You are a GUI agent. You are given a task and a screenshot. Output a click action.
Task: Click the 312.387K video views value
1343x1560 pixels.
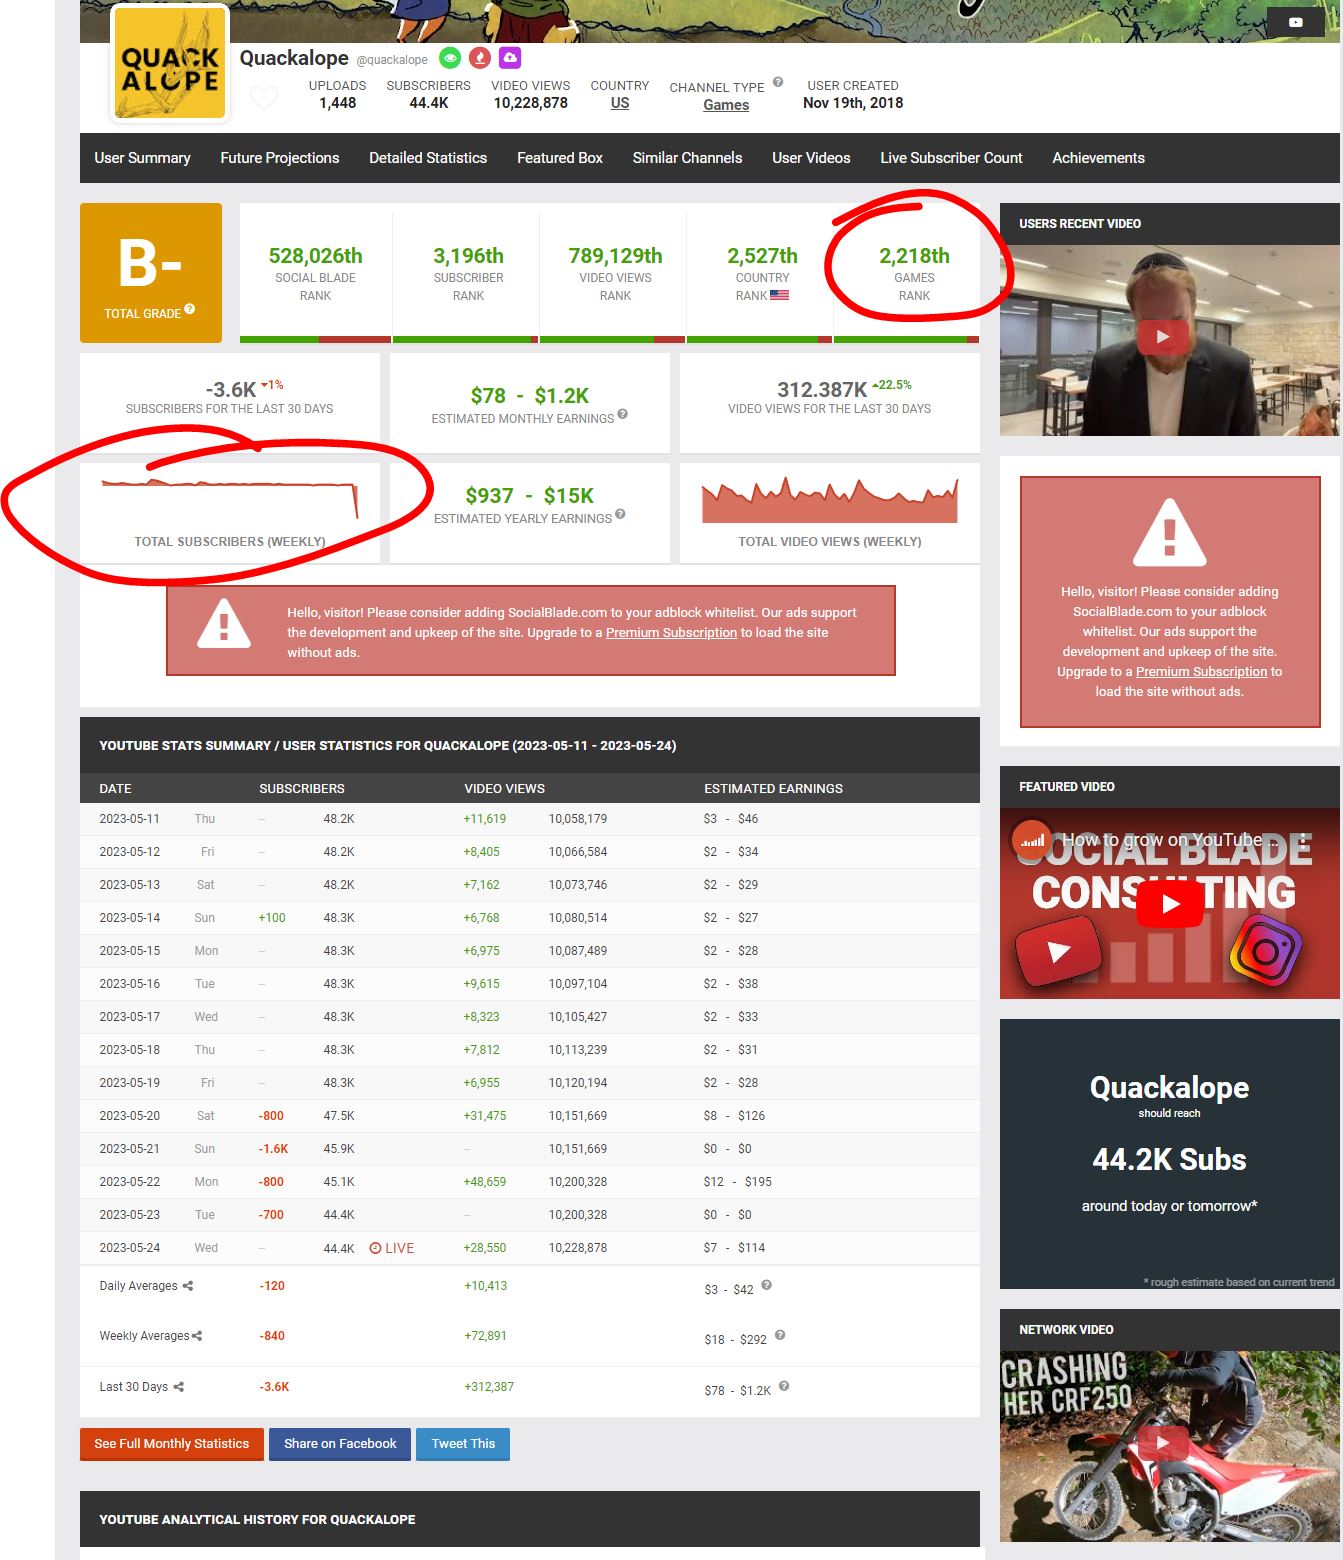click(822, 390)
